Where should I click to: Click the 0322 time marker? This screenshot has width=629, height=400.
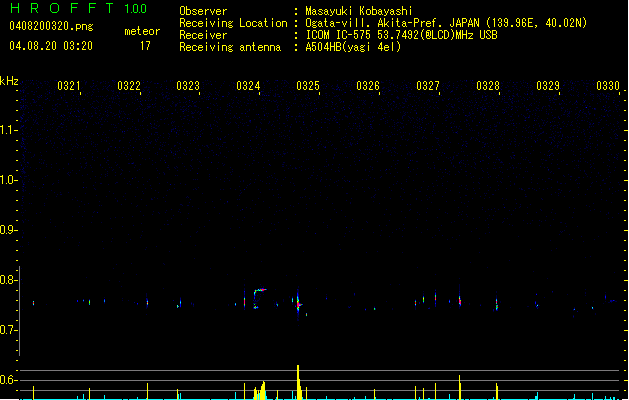[x=129, y=86]
